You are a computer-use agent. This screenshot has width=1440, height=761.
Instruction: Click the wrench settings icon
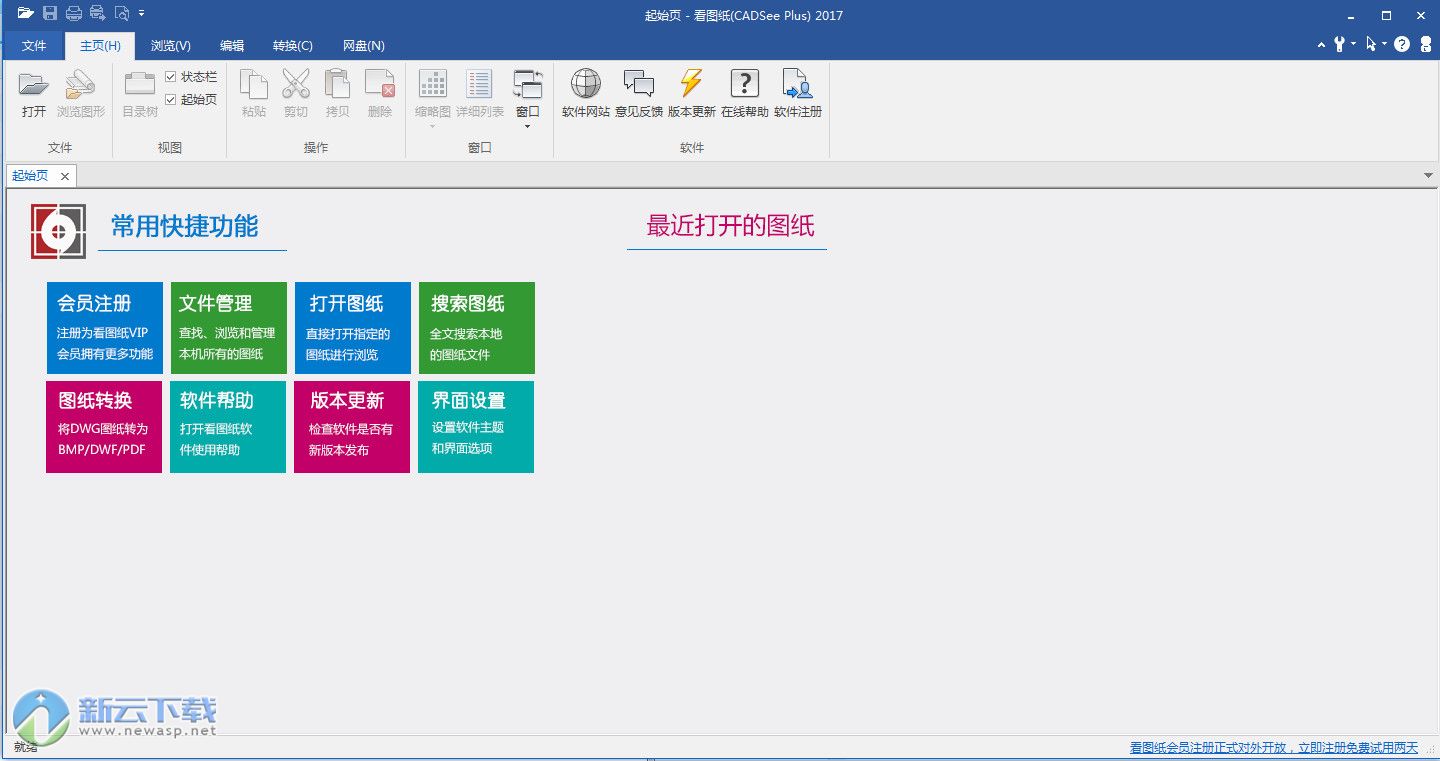[x=1339, y=44]
